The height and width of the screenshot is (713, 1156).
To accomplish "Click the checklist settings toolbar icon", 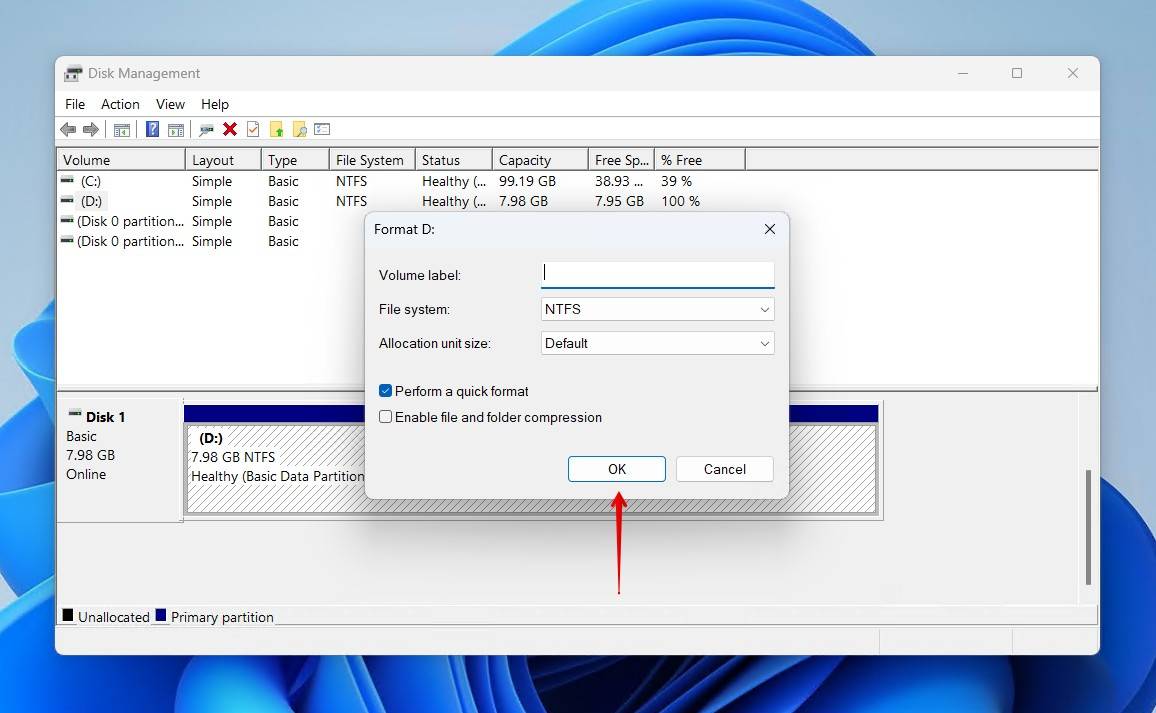I will 322,129.
